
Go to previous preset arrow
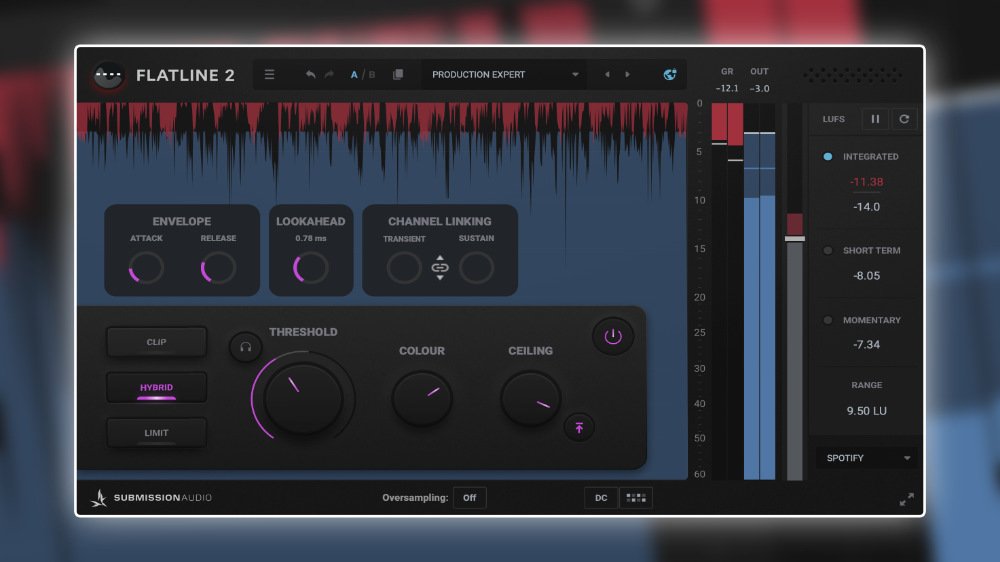click(x=607, y=75)
